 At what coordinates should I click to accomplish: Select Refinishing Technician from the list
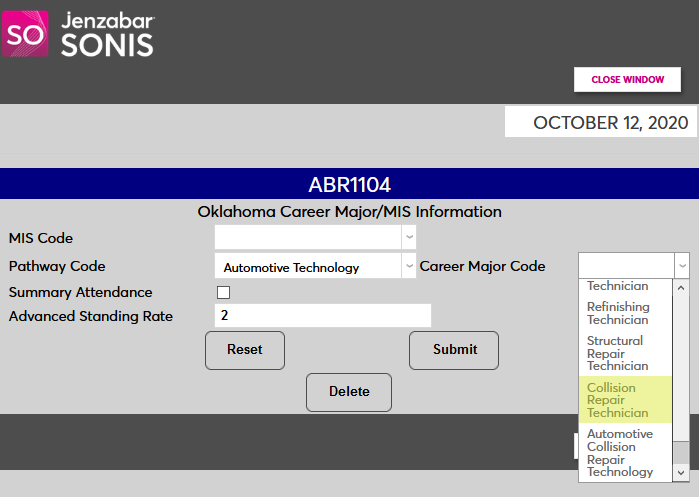(625, 313)
